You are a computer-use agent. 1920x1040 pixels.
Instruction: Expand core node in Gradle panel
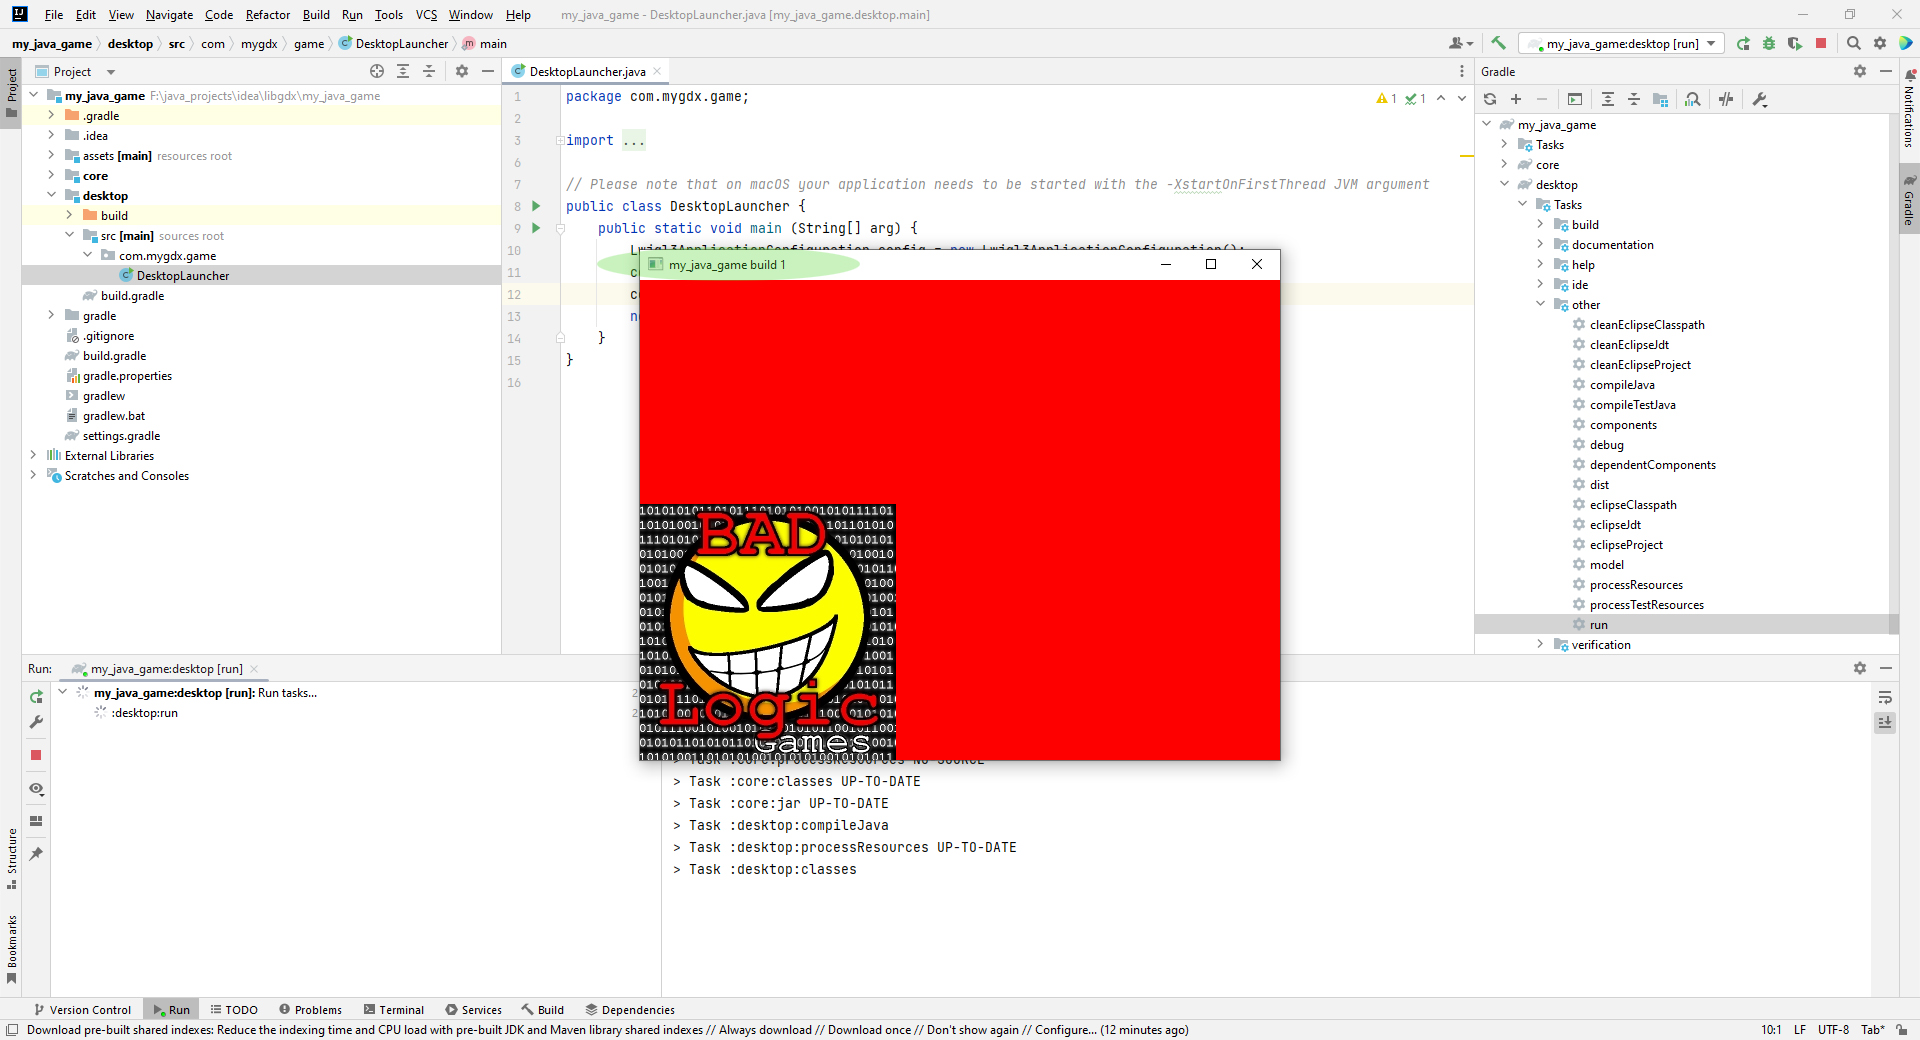point(1504,164)
